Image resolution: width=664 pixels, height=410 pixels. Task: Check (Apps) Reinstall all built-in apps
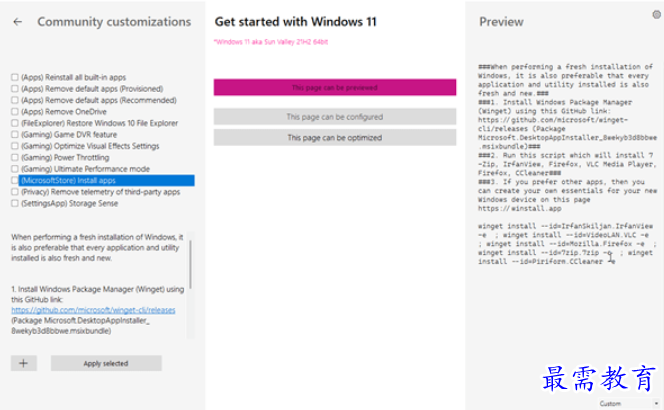tap(15, 77)
